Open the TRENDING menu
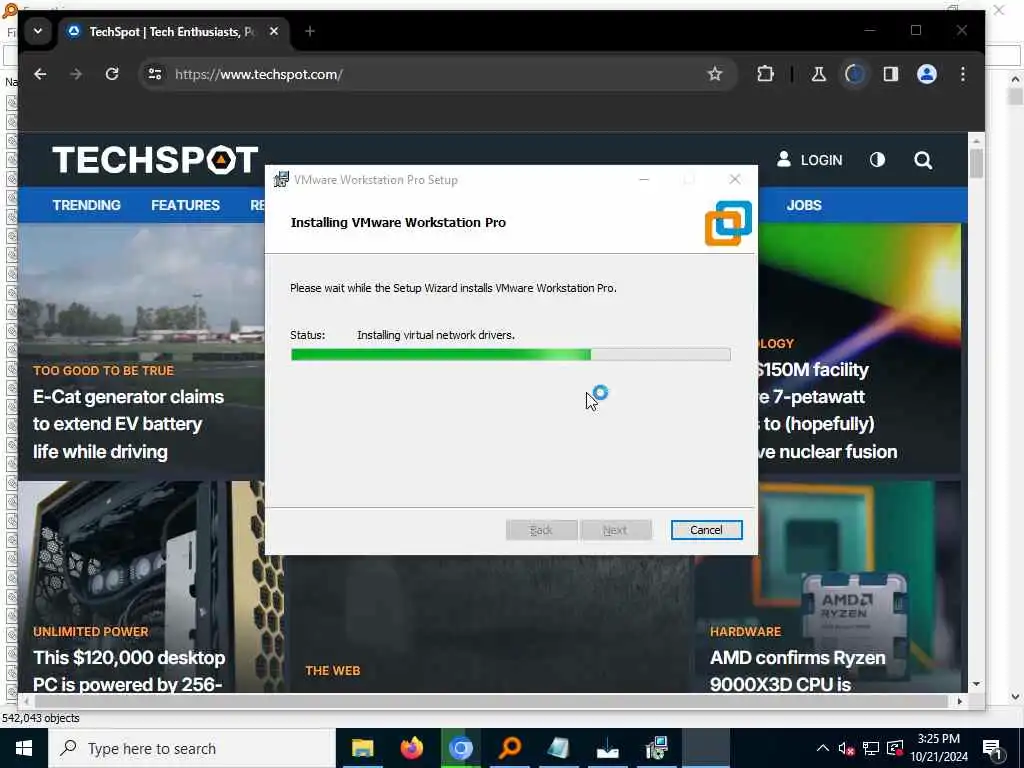The height and width of the screenshot is (768, 1024). (86, 205)
